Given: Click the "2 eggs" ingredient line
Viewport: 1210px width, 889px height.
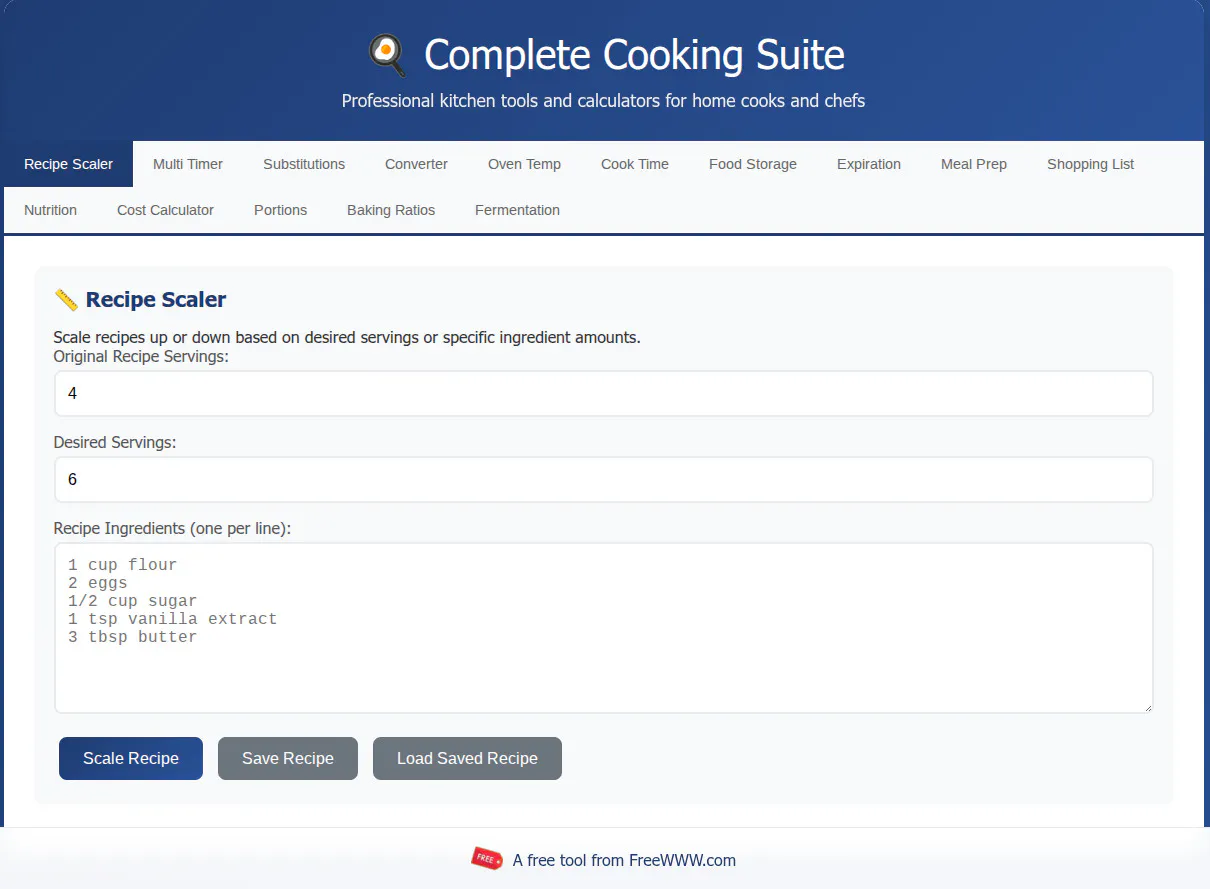Looking at the screenshot, I should pyautogui.click(x=97, y=583).
